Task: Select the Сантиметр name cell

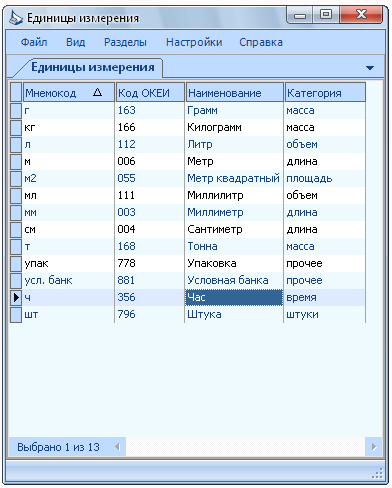Action: [x=234, y=229]
